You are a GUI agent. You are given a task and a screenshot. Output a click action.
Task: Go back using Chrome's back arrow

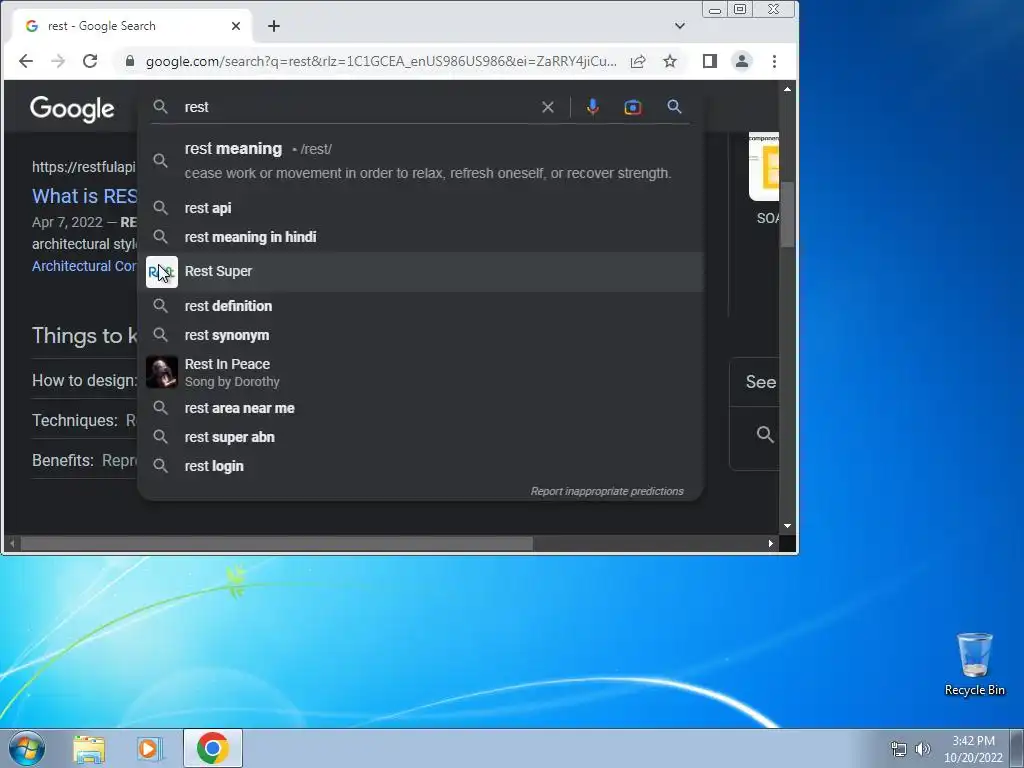coord(25,61)
